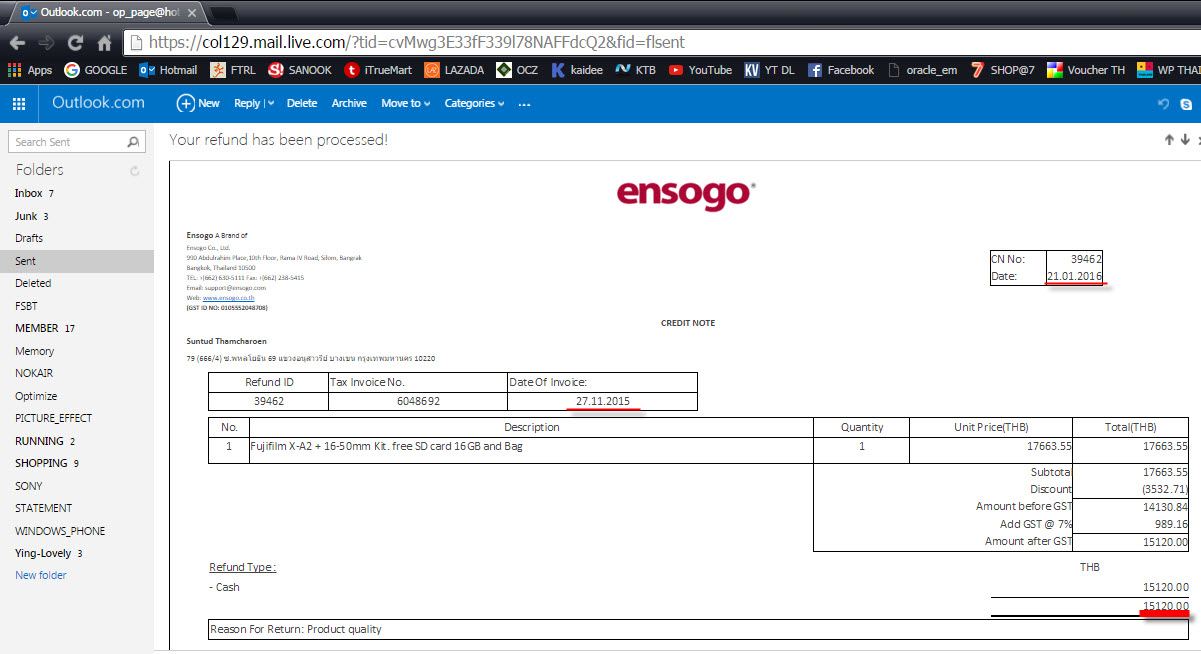Viewport: 1201px width, 654px height.
Task: Open the SHOP@7 bookmark
Action: pos(1003,70)
